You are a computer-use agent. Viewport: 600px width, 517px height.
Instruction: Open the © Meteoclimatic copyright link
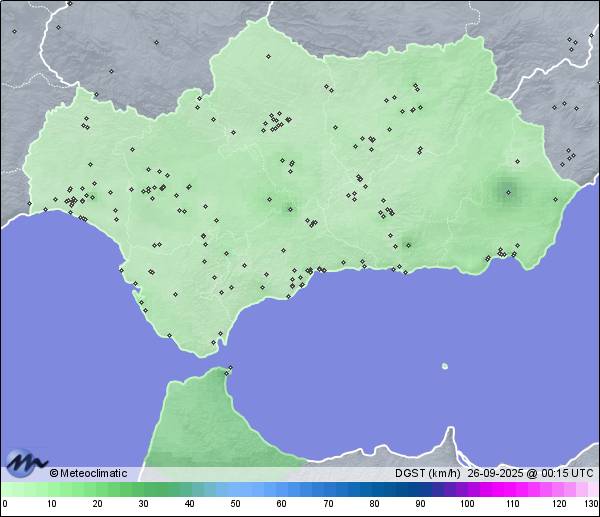click(88, 473)
